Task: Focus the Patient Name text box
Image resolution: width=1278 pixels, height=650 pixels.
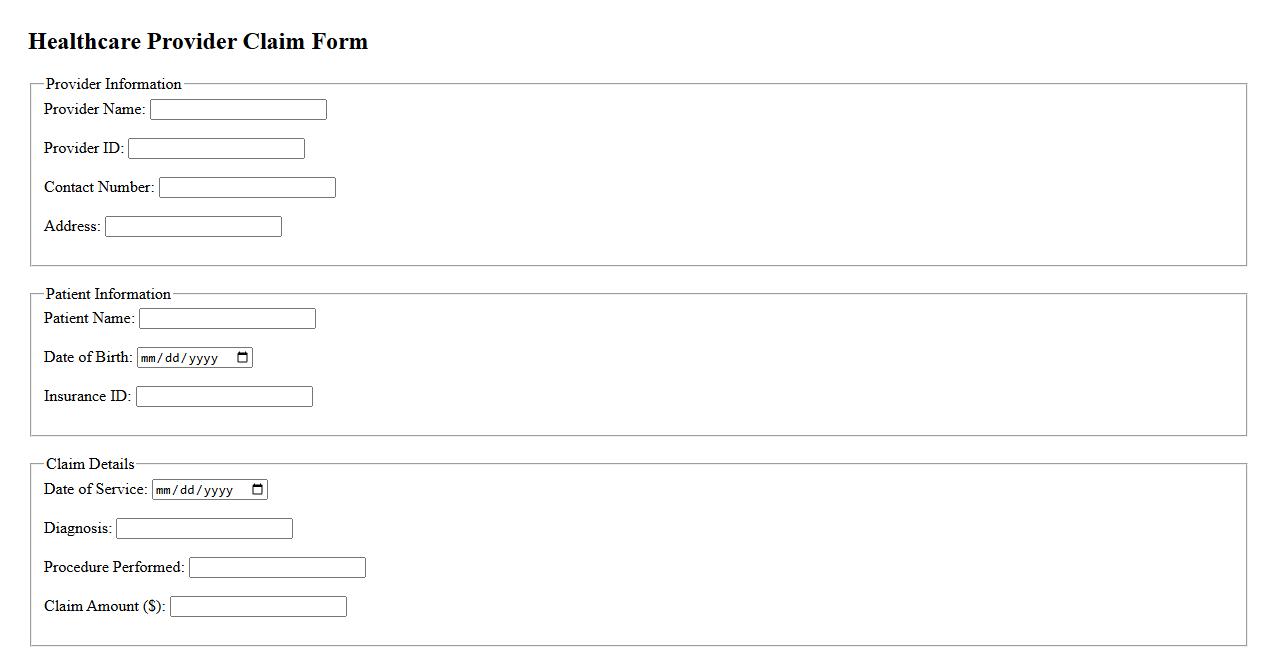Action: pos(227,319)
